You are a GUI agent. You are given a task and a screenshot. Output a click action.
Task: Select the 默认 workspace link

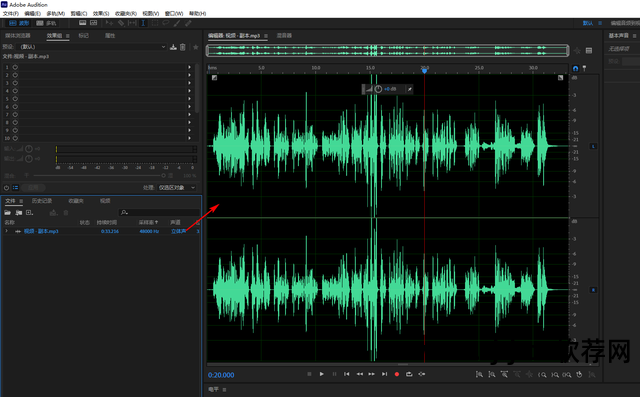(x=588, y=23)
